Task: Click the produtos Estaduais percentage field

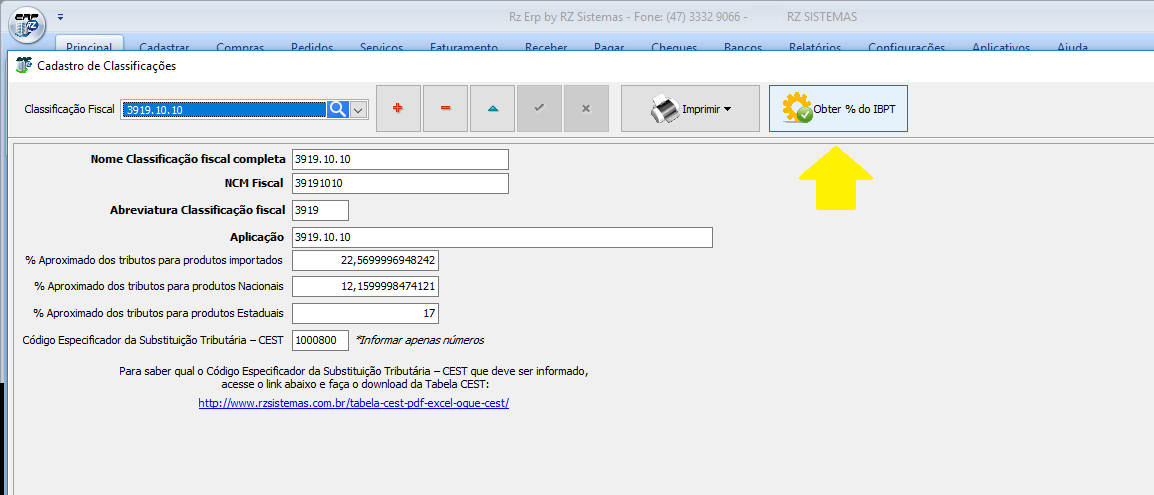Action: 366,313
